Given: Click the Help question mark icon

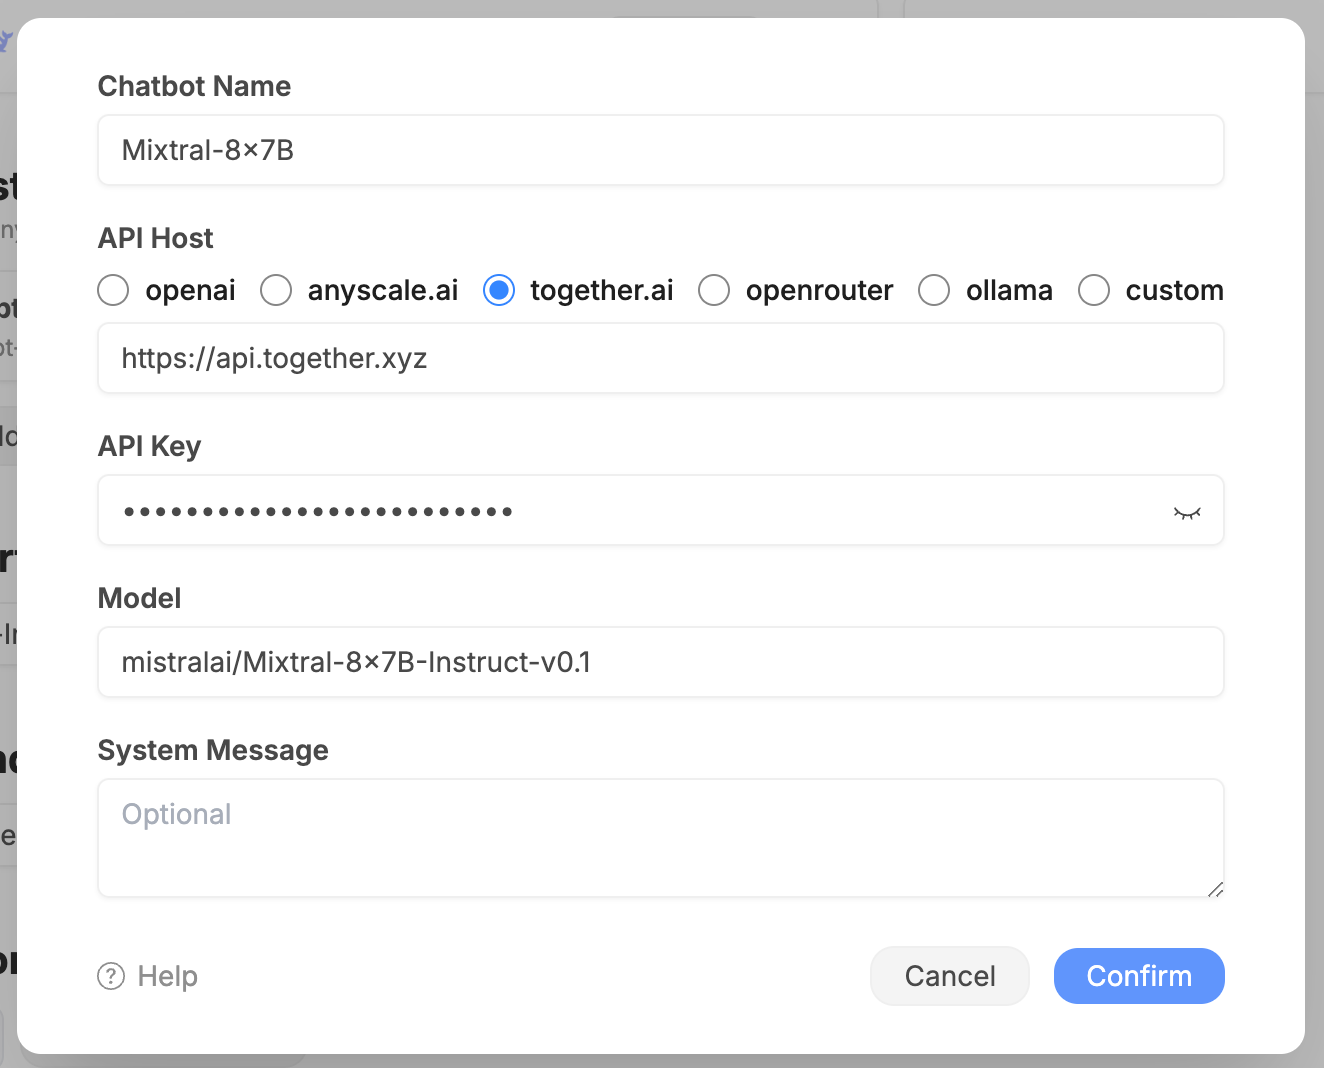Looking at the screenshot, I should coord(111,976).
